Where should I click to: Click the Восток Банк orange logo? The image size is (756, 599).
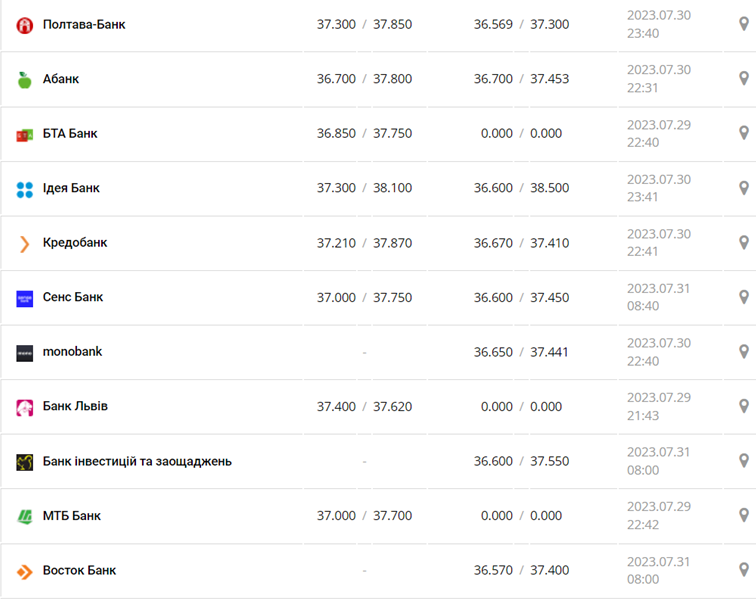[x=25, y=571]
